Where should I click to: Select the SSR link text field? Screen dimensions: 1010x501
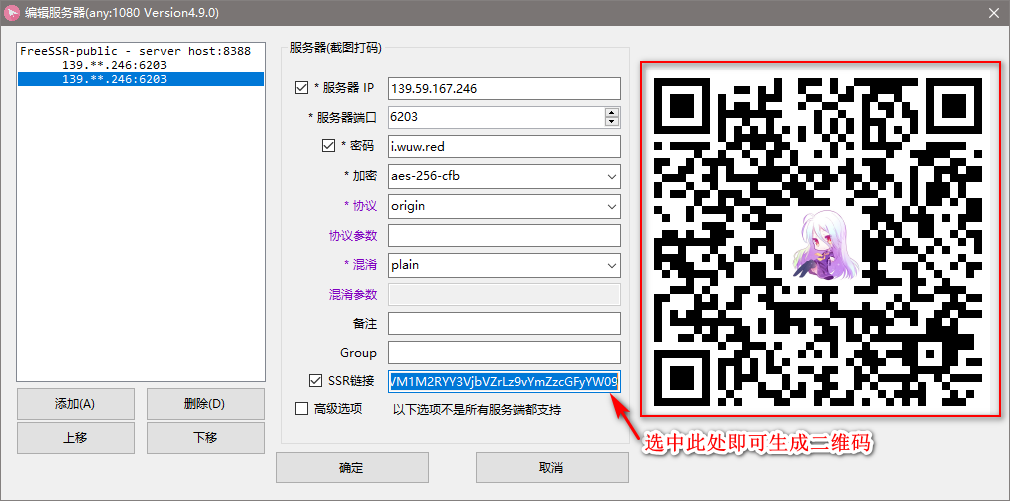point(504,381)
